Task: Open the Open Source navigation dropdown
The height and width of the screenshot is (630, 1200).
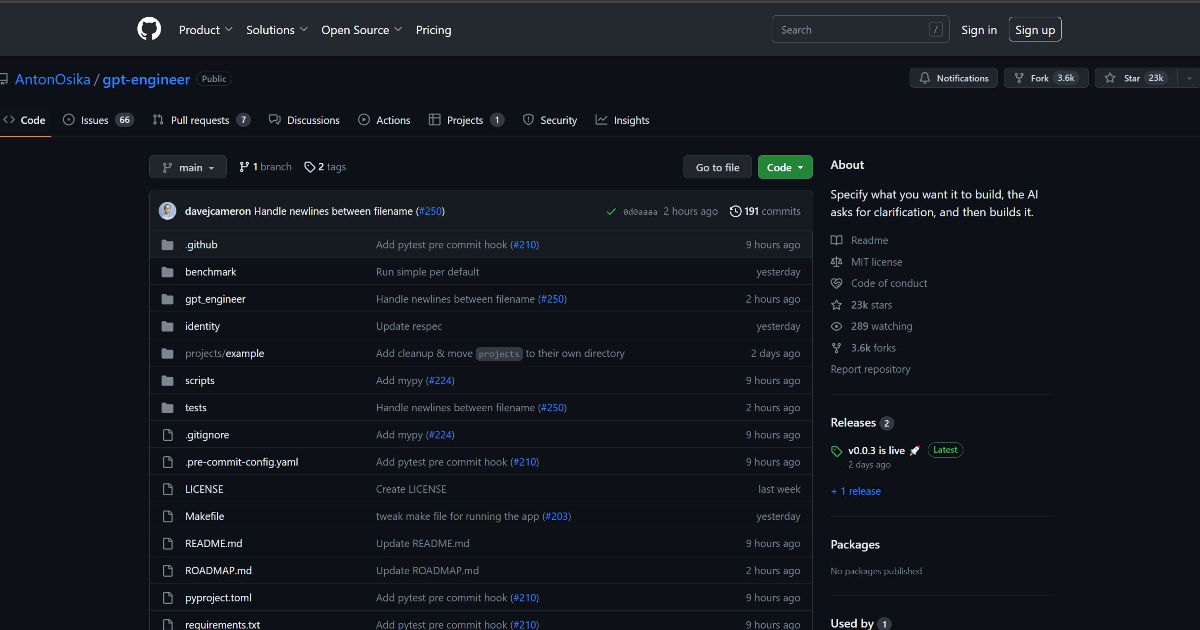Action: (x=362, y=30)
